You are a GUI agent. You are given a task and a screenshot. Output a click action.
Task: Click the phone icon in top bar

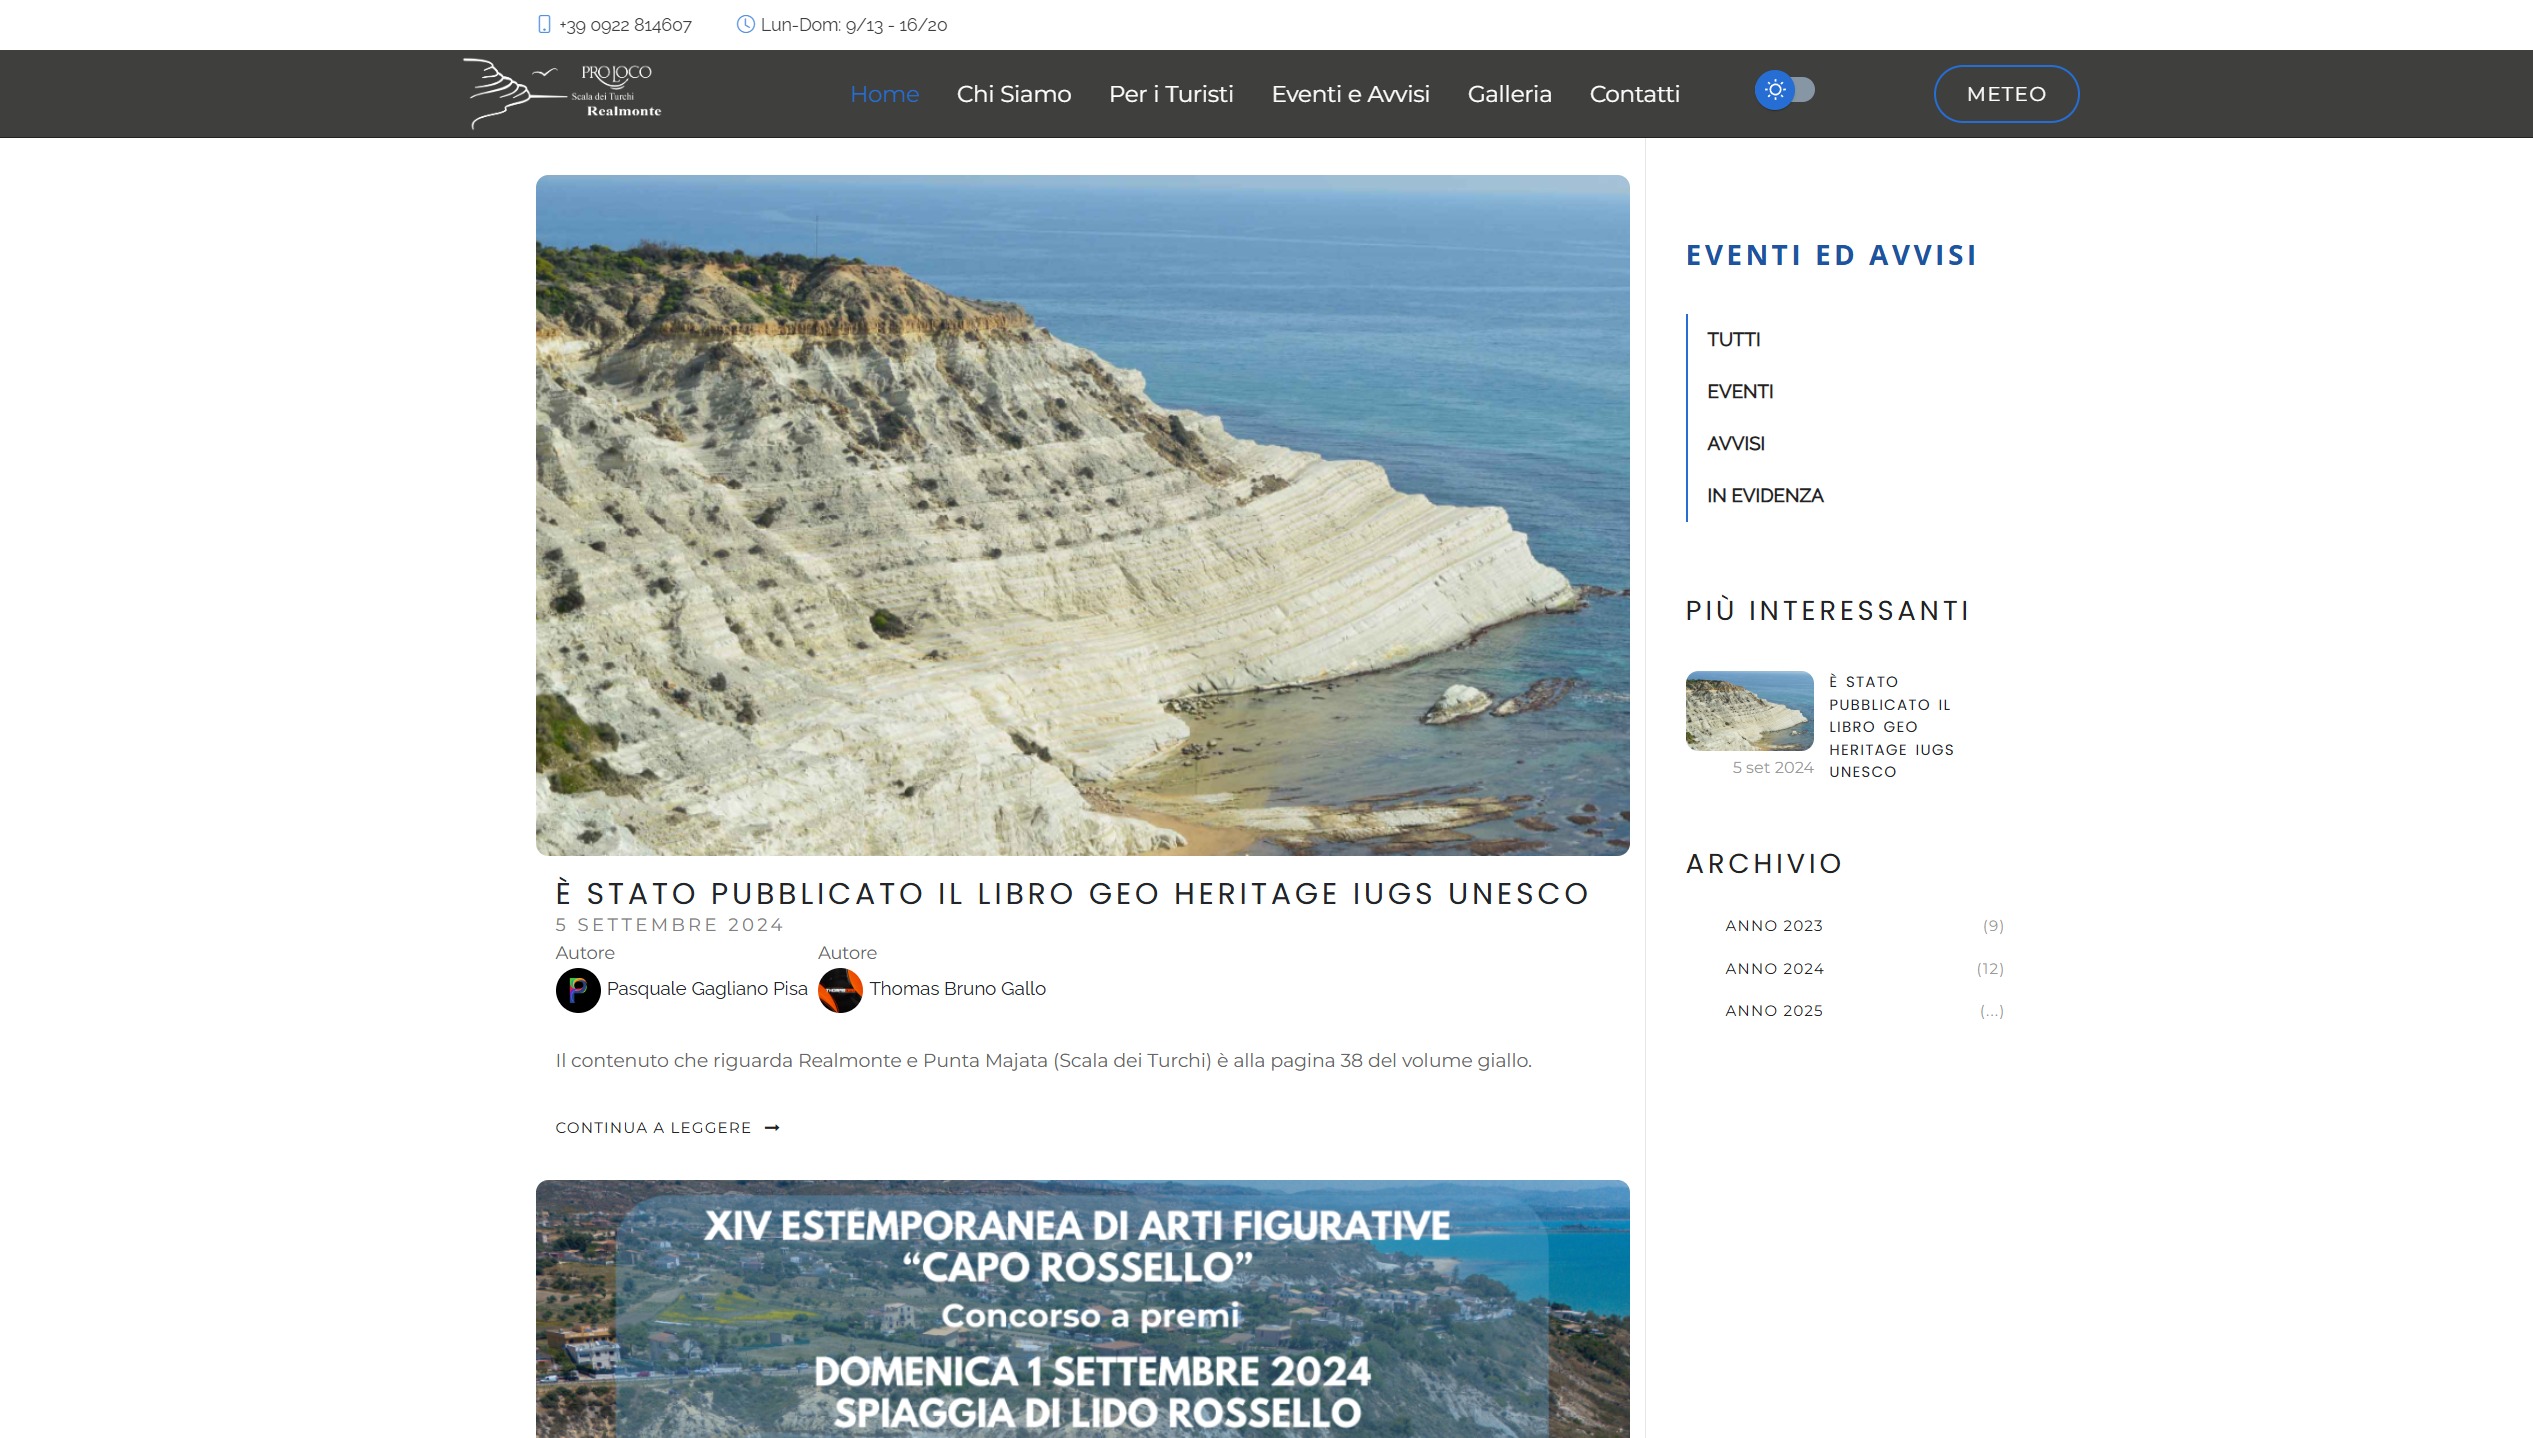[x=544, y=24]
